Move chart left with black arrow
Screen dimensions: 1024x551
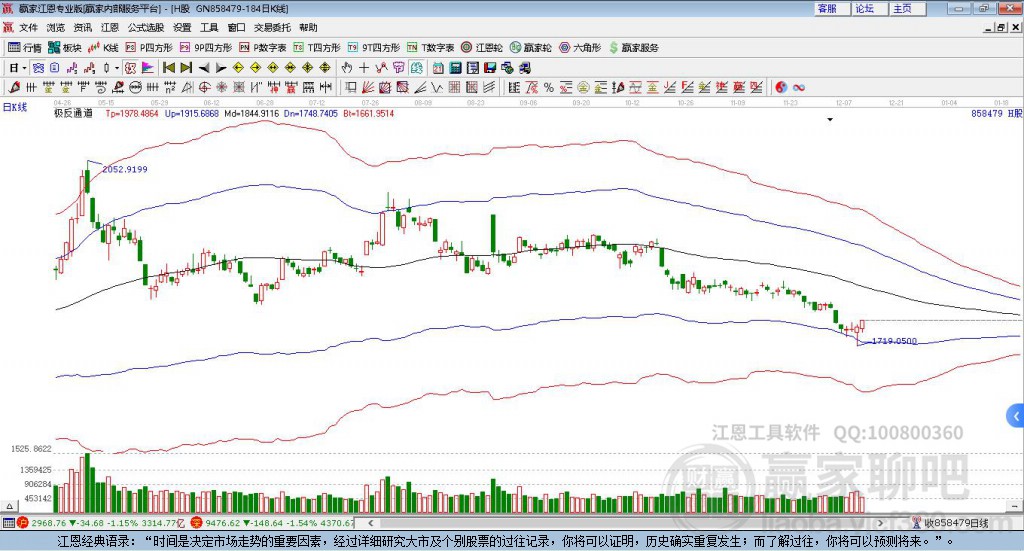[204, 68]
